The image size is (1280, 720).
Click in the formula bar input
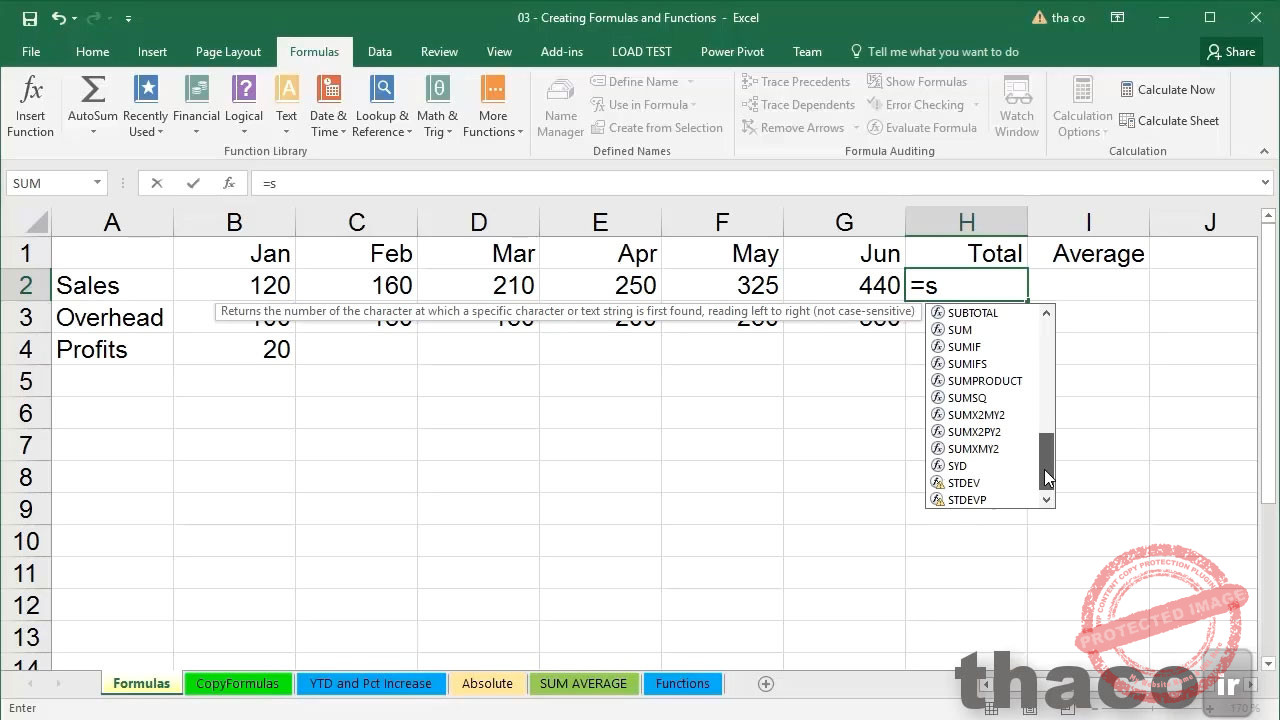[x=755, y=183]
